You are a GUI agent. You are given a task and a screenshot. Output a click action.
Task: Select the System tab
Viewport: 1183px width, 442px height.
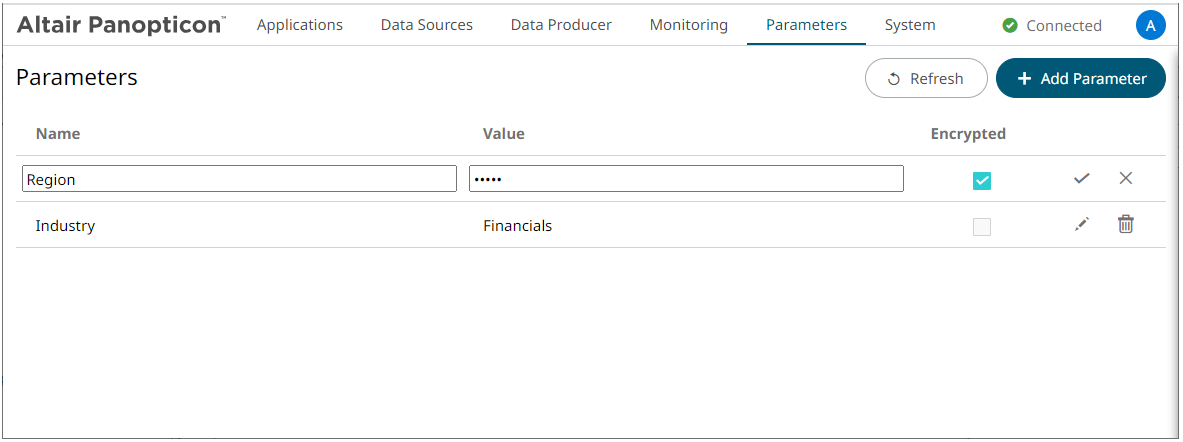coord(910,25)
